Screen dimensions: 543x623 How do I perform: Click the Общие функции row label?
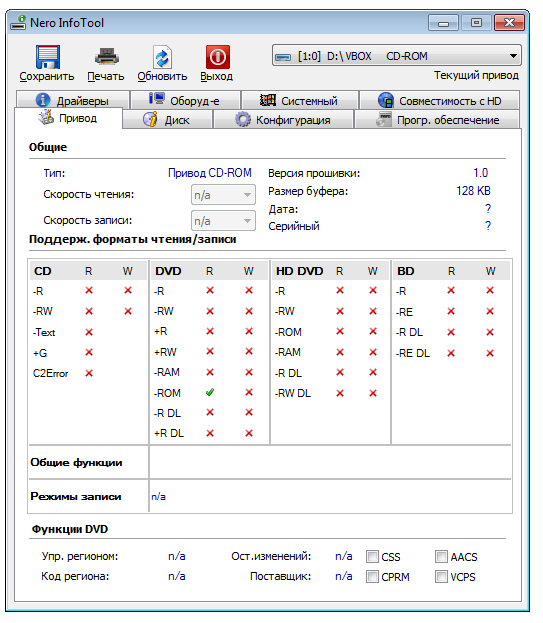(76, 462)
